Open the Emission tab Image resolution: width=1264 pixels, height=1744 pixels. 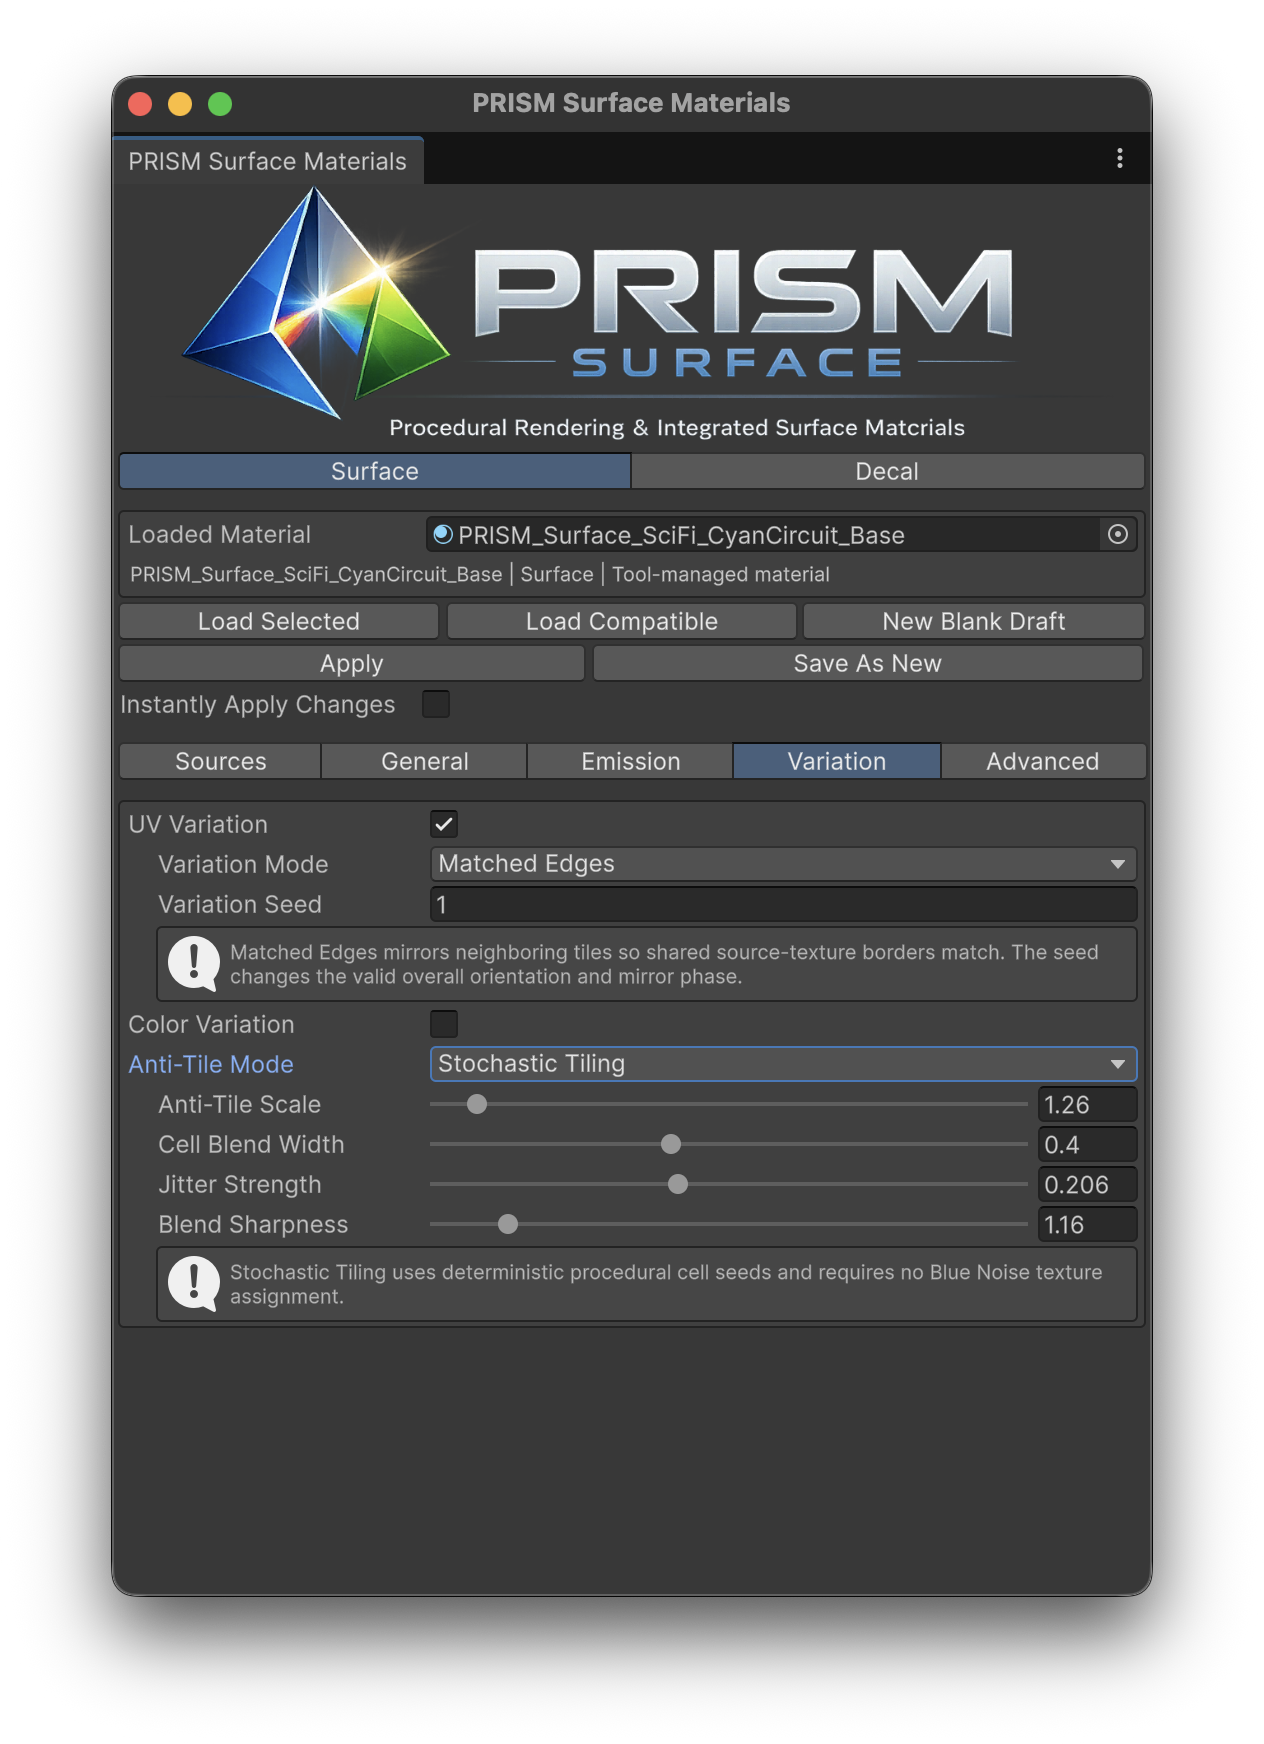630,761
